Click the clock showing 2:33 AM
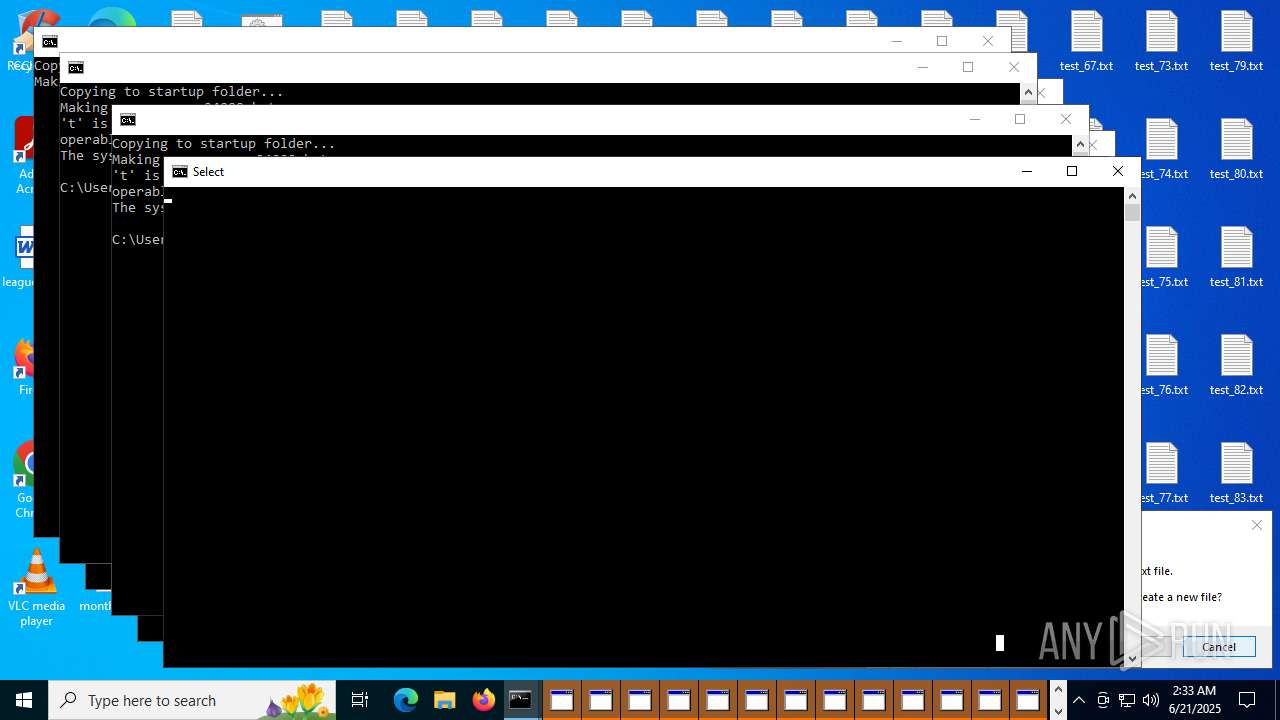Viewport: 1280px width, 720px height. point(1194,691)
